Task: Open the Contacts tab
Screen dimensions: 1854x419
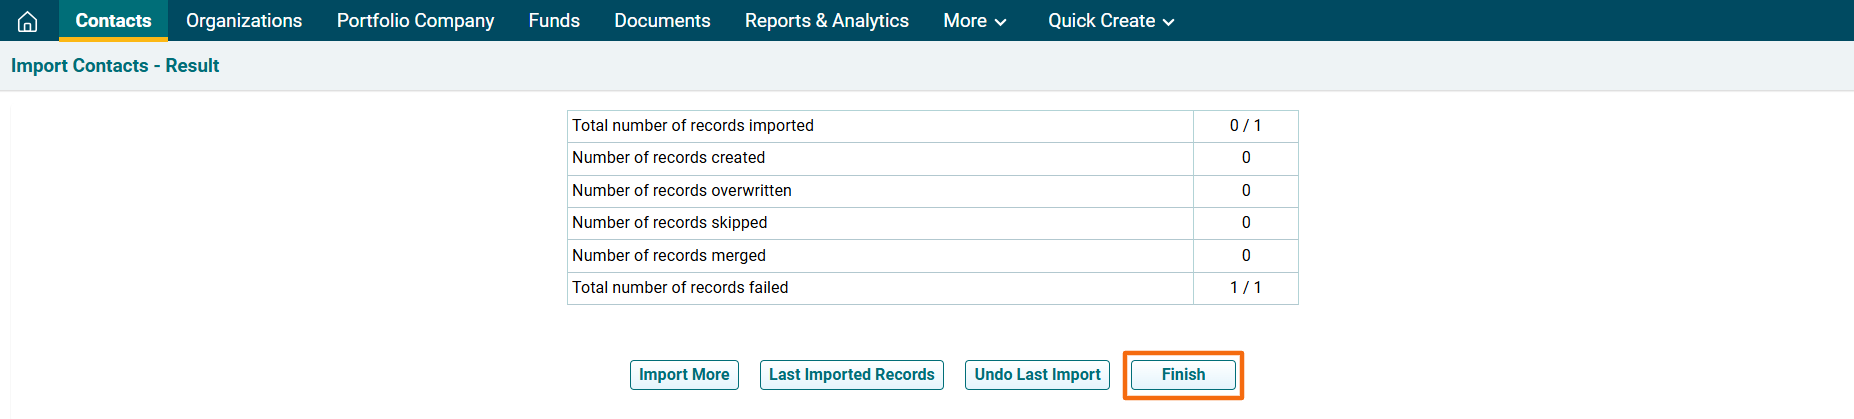Action: coord(113,21)
